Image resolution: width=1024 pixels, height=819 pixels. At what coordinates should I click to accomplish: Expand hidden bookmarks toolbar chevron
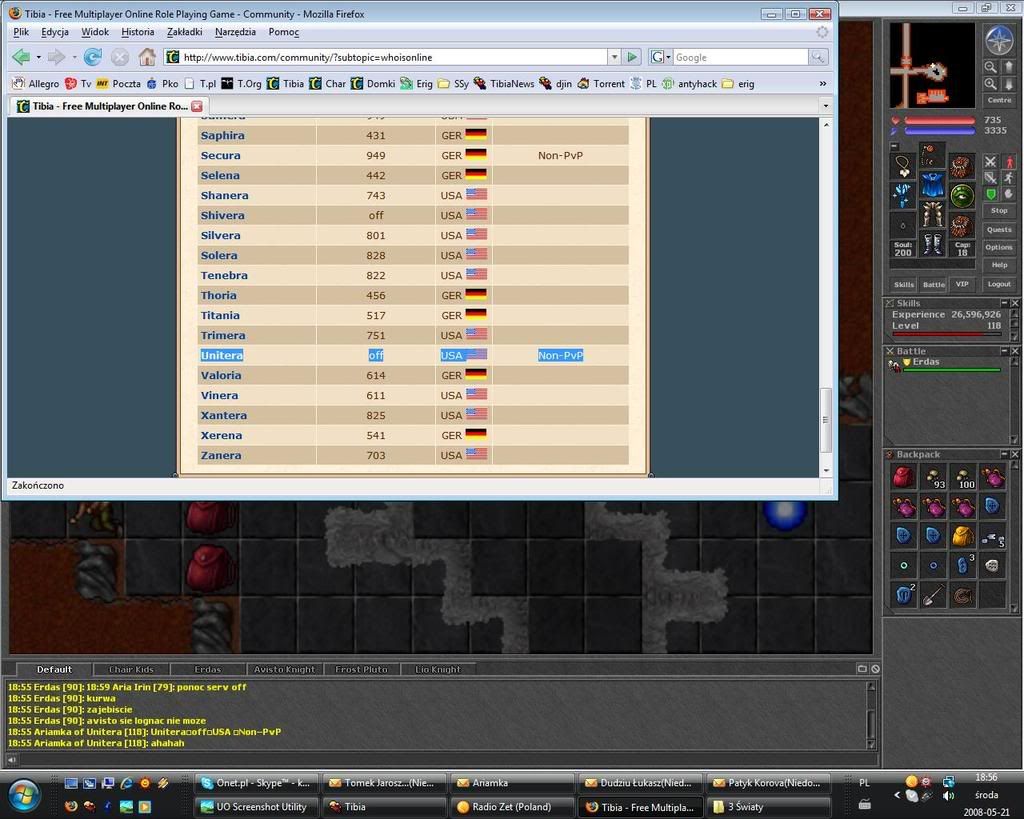pos(823,84)
